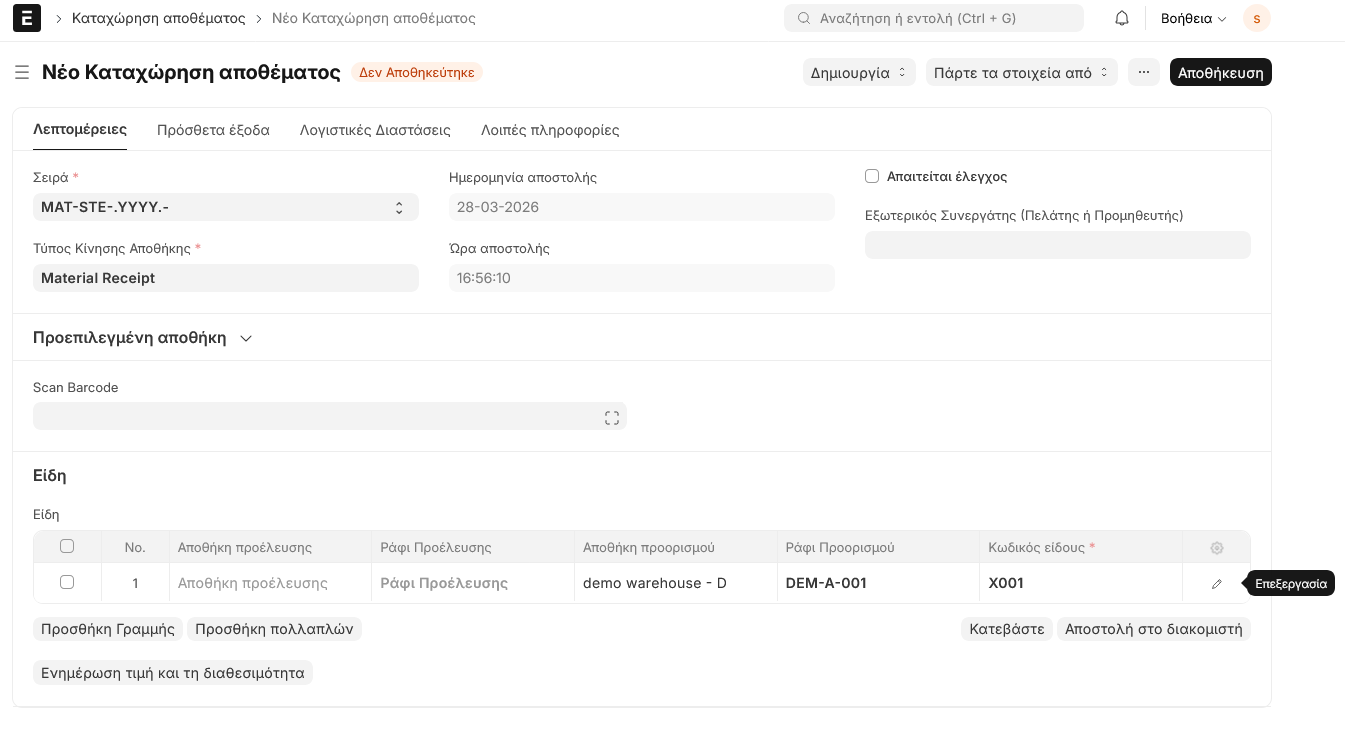1345x744 pixels.
Task: Click the ERPNext home logo icon
Action: tap(27, 18)
